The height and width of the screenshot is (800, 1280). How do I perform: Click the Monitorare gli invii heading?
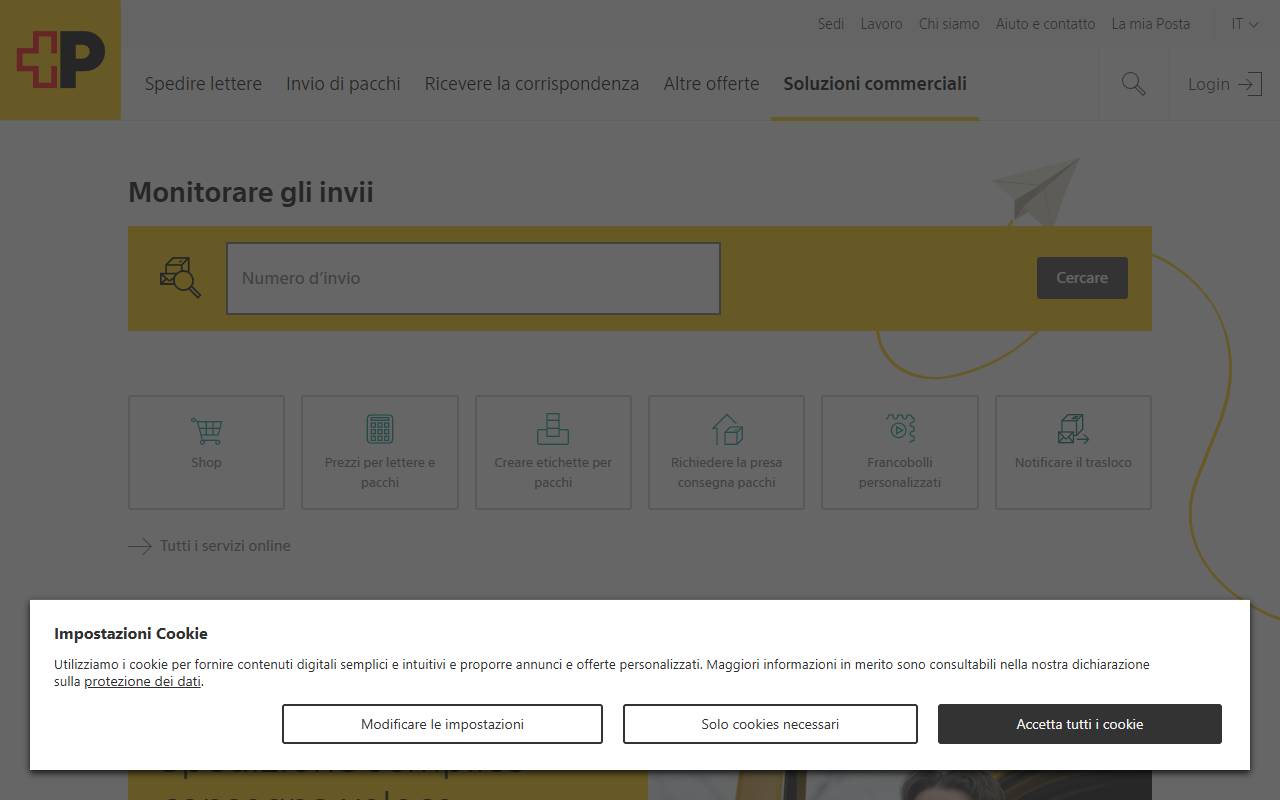click(251, 192)
